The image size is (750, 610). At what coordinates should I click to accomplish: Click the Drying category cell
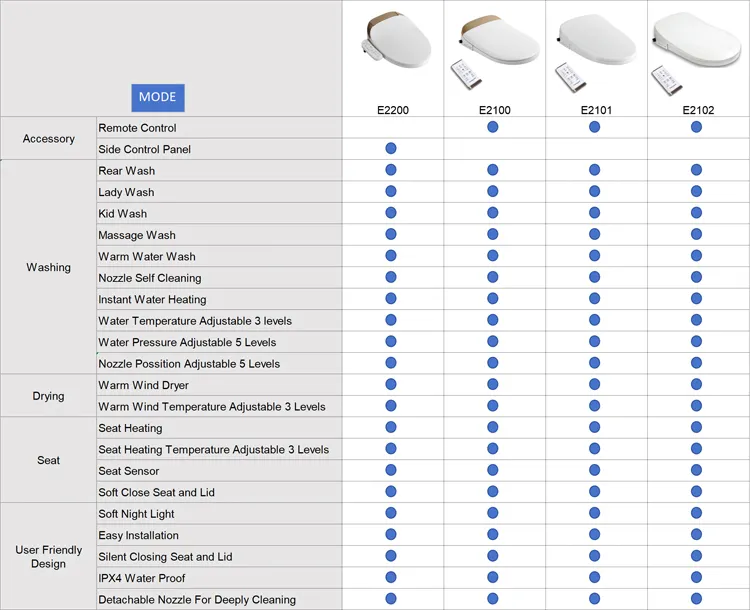[x=48, y=396]
